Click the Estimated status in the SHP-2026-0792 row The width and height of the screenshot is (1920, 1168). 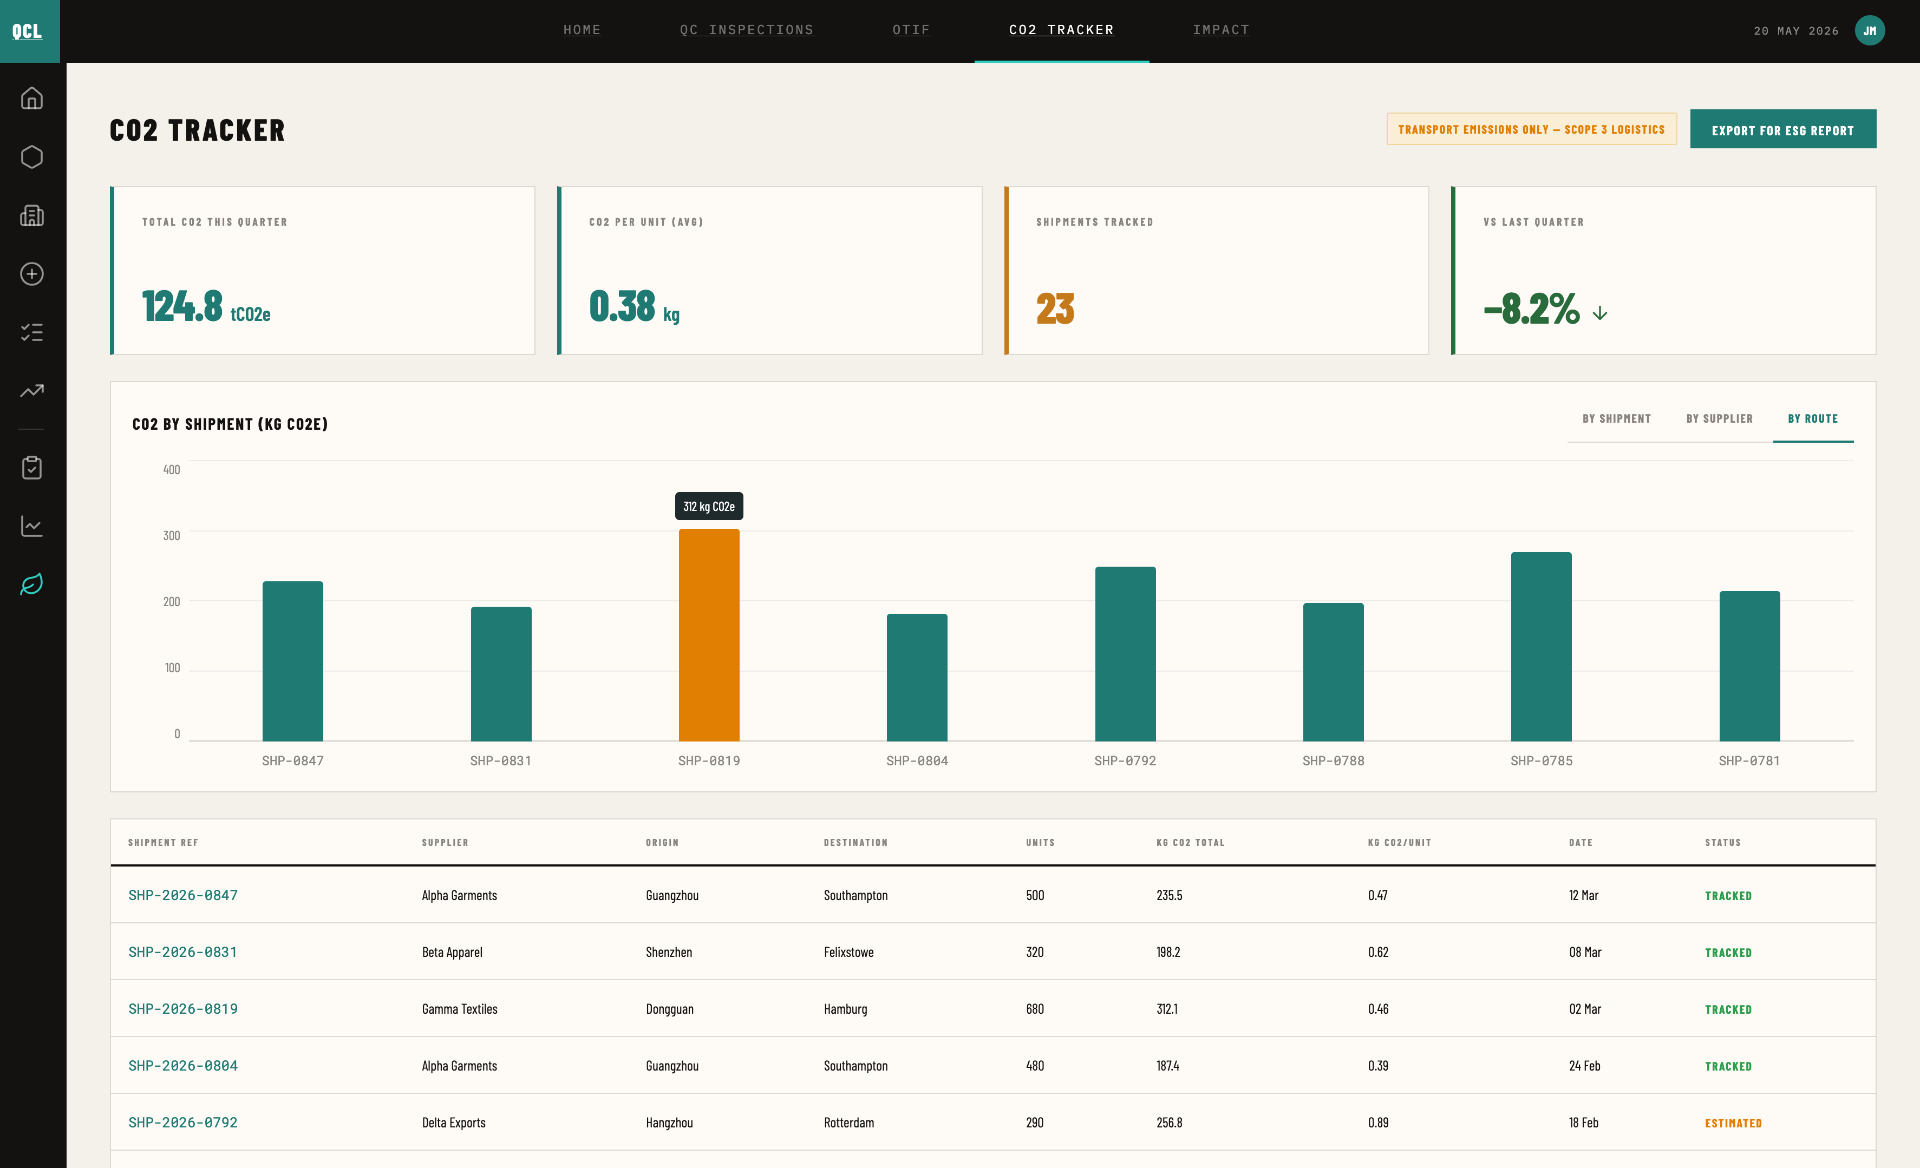[1733, 1123]
